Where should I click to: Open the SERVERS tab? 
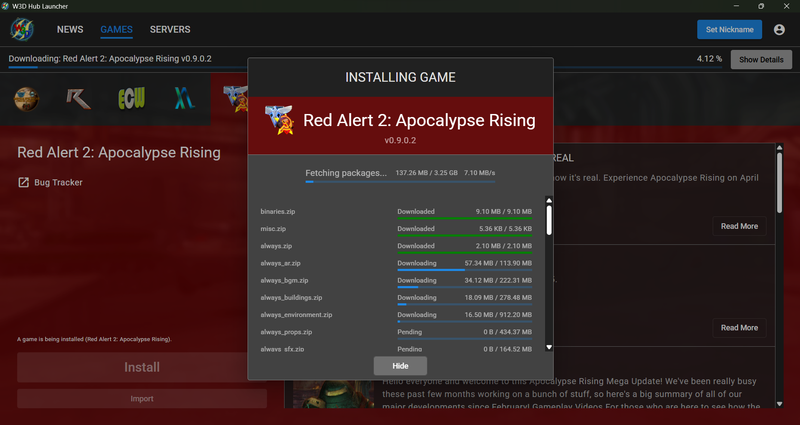(170, 30)
